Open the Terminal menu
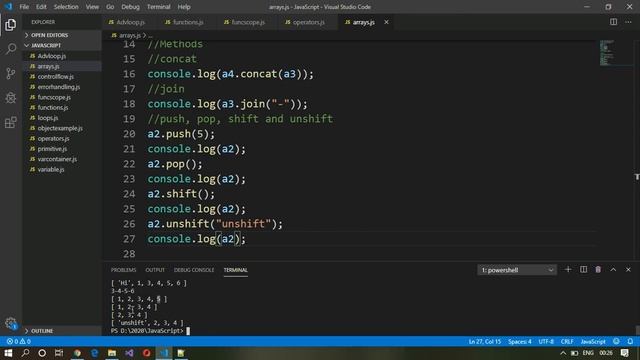This screenshot has height=360, width=640. 159,7
